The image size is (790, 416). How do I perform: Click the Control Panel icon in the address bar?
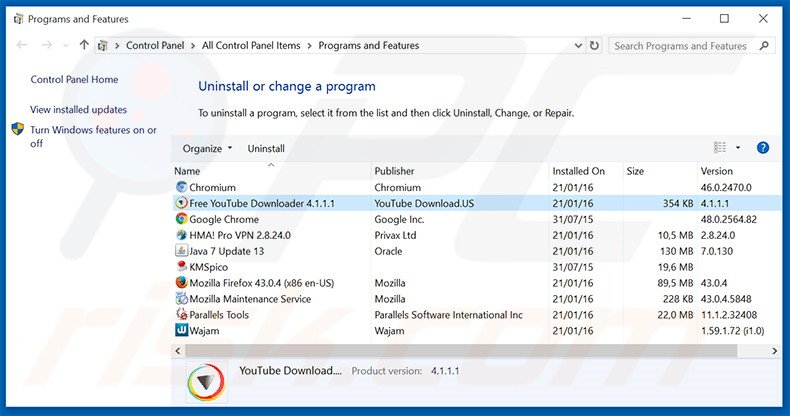point(103,45)
